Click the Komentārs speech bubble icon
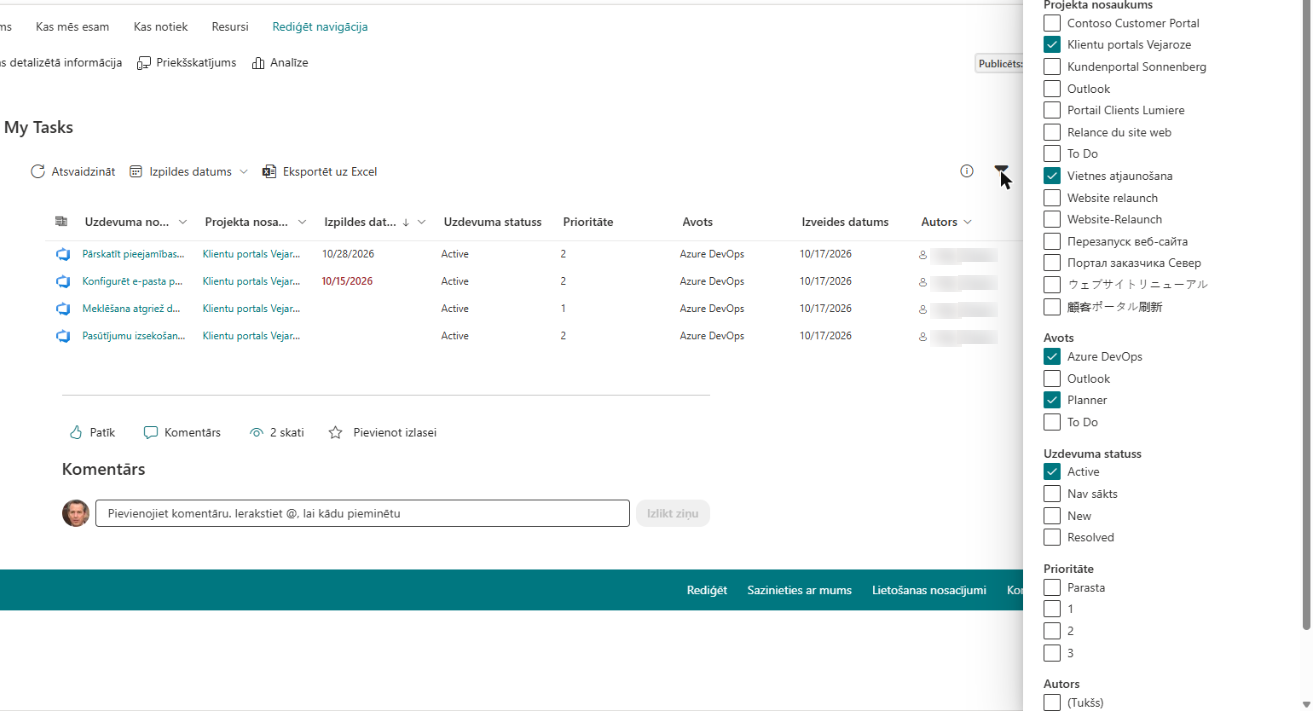This screenshot has height=711, width=1313. 151,433
